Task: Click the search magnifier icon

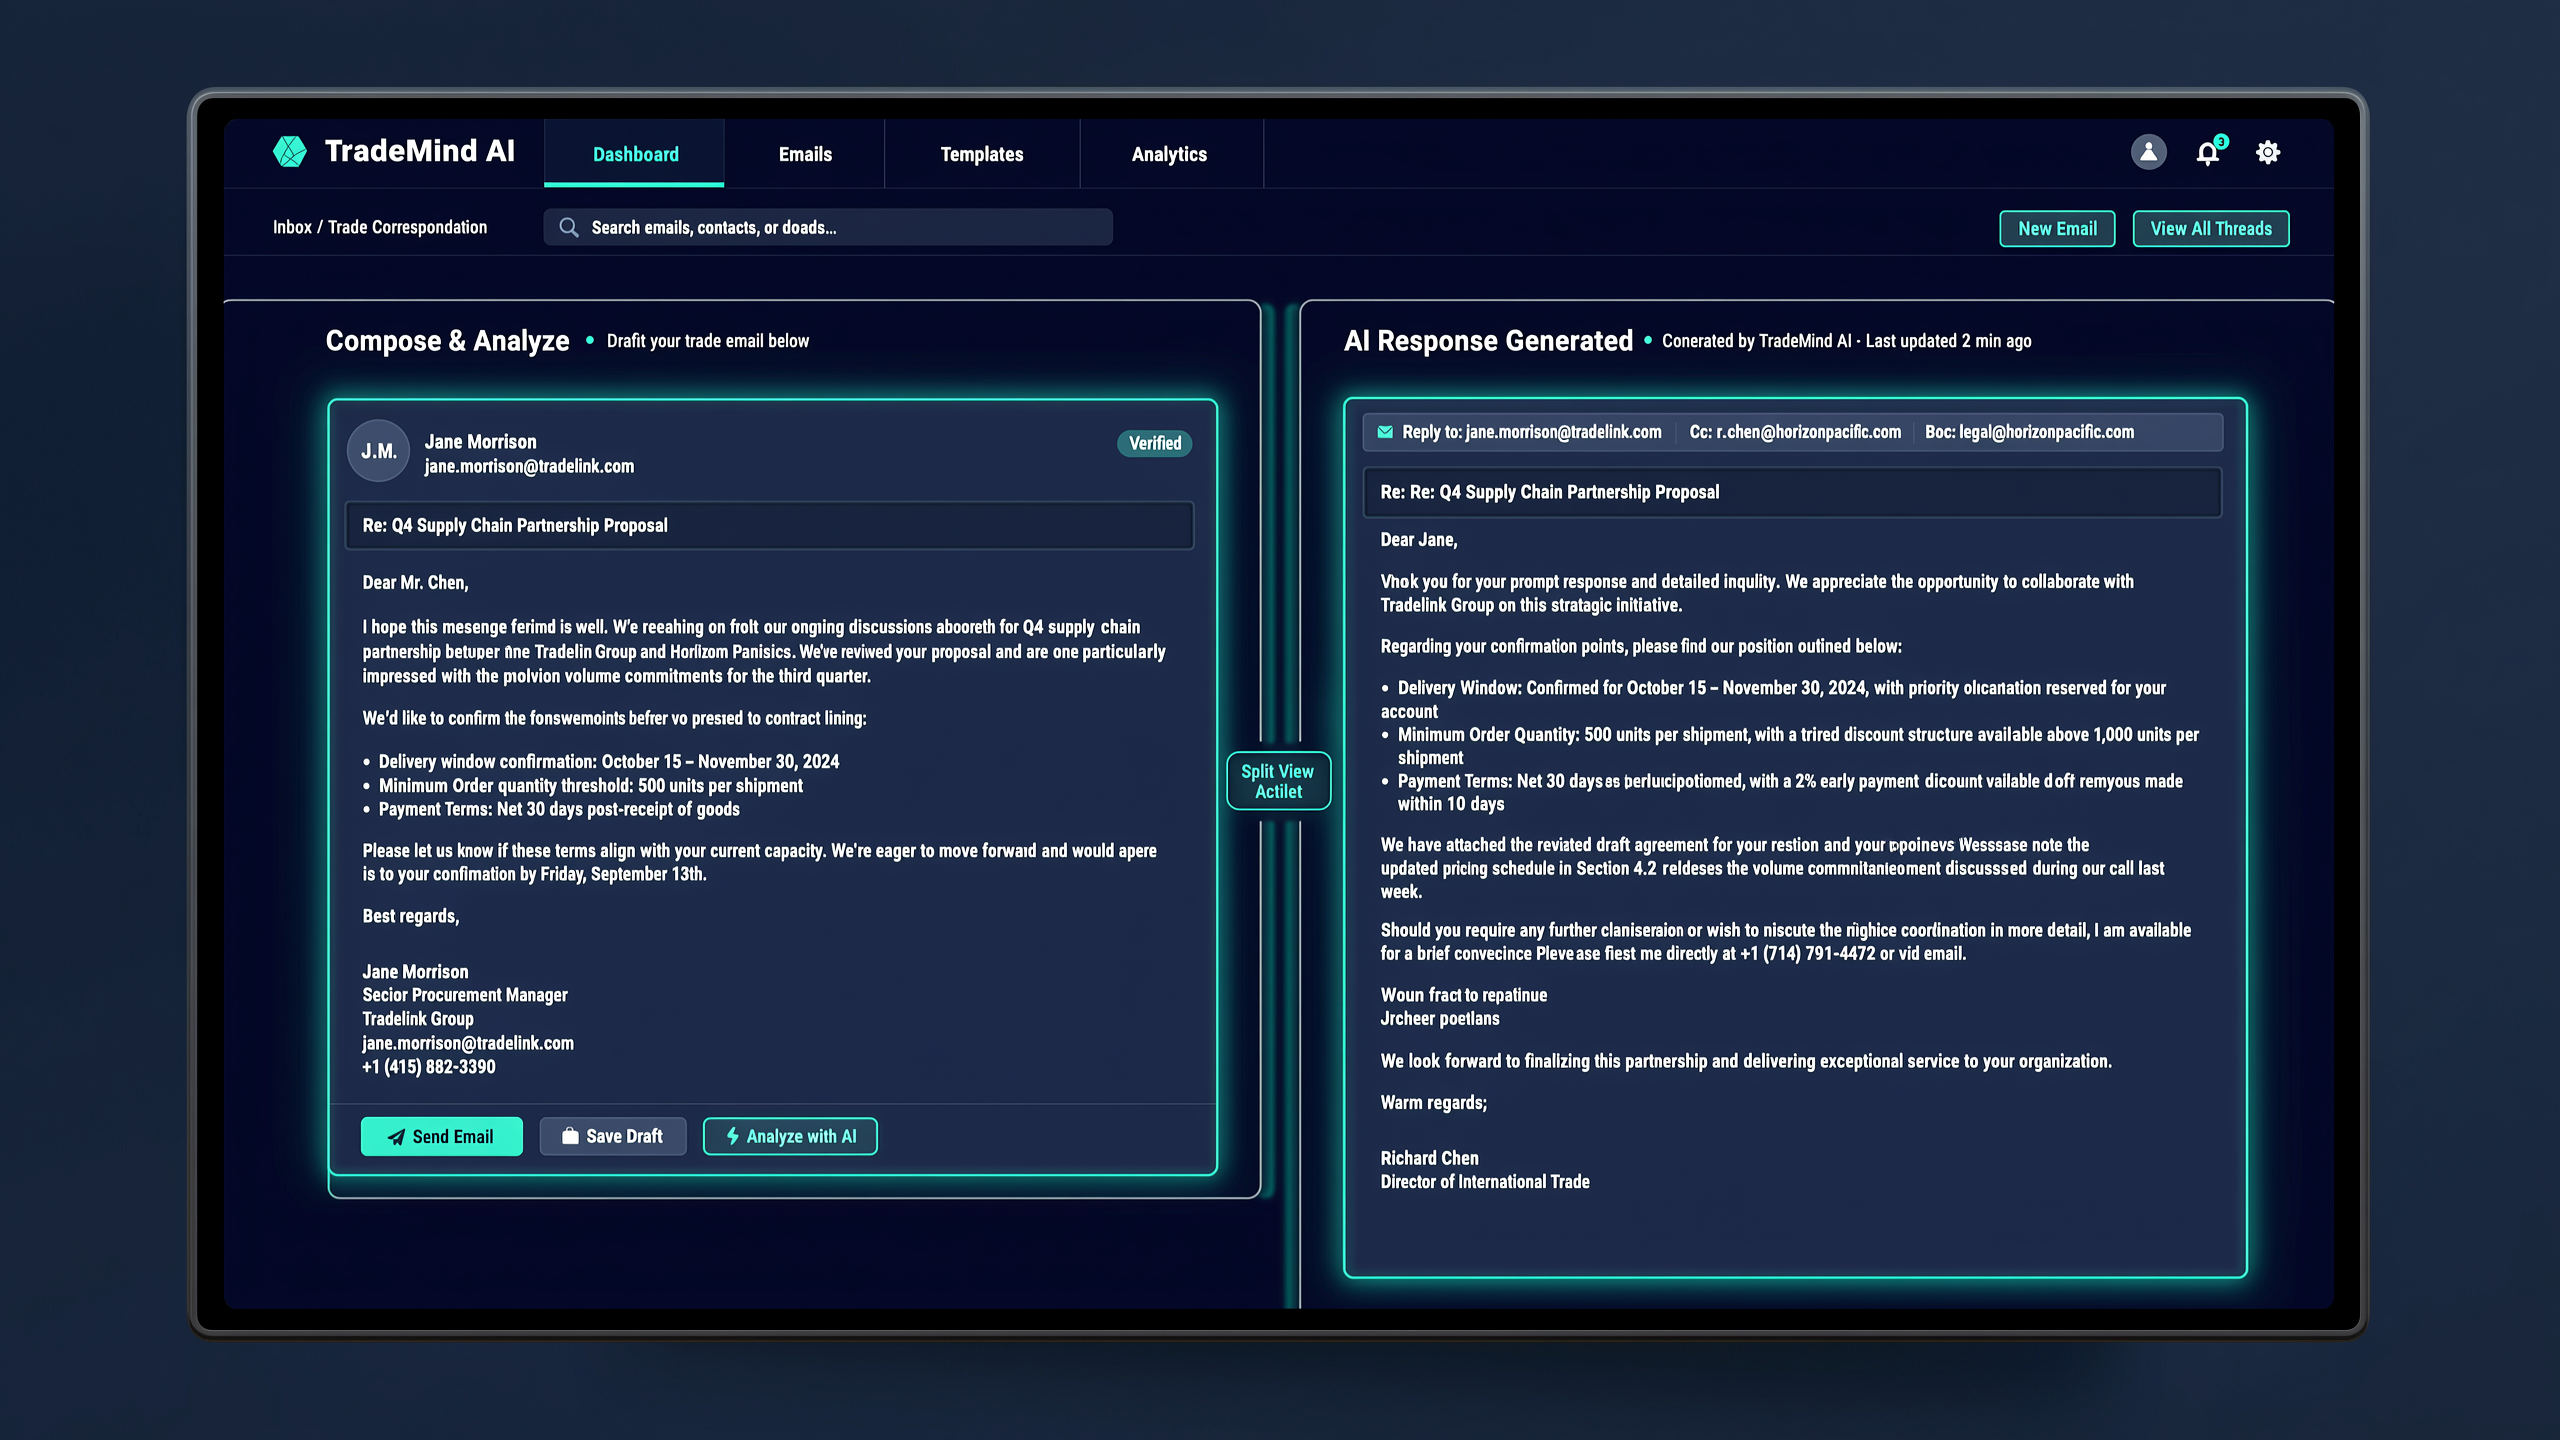Action: [x=569, y=227]
